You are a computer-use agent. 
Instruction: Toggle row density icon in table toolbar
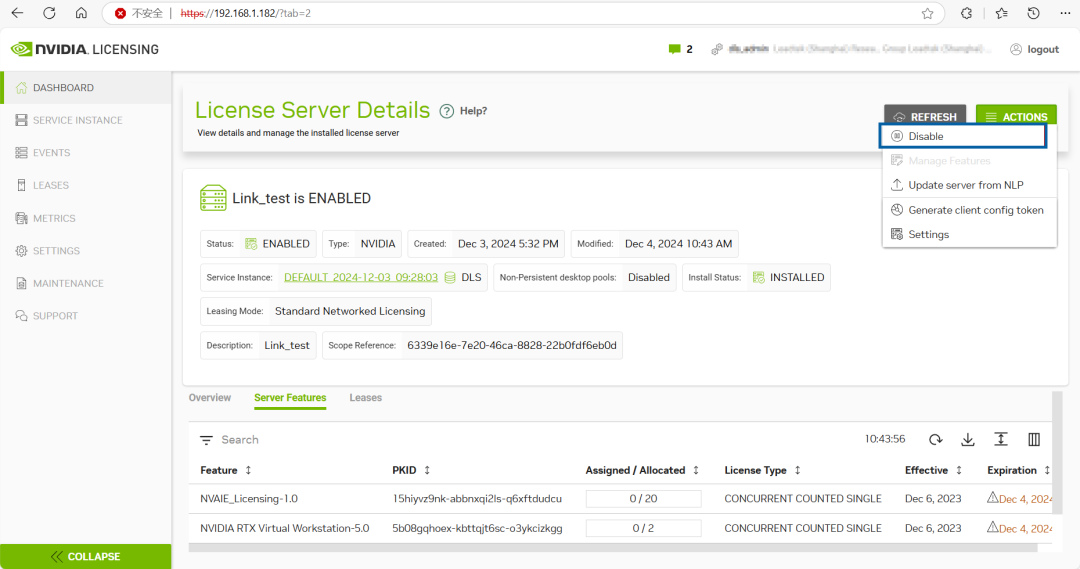(1001, 439)
